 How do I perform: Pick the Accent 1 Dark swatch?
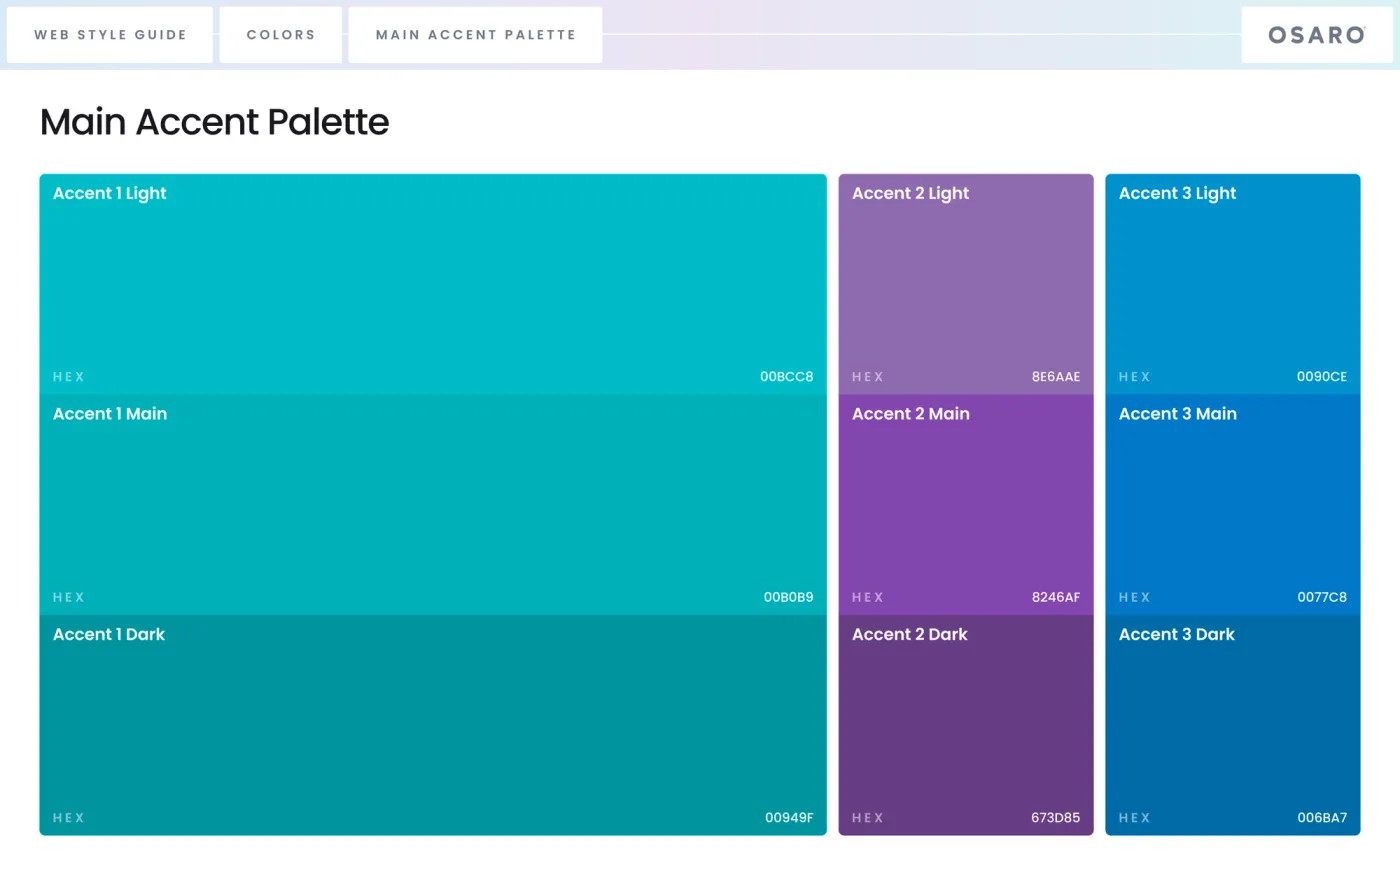(x=433, y=725)
